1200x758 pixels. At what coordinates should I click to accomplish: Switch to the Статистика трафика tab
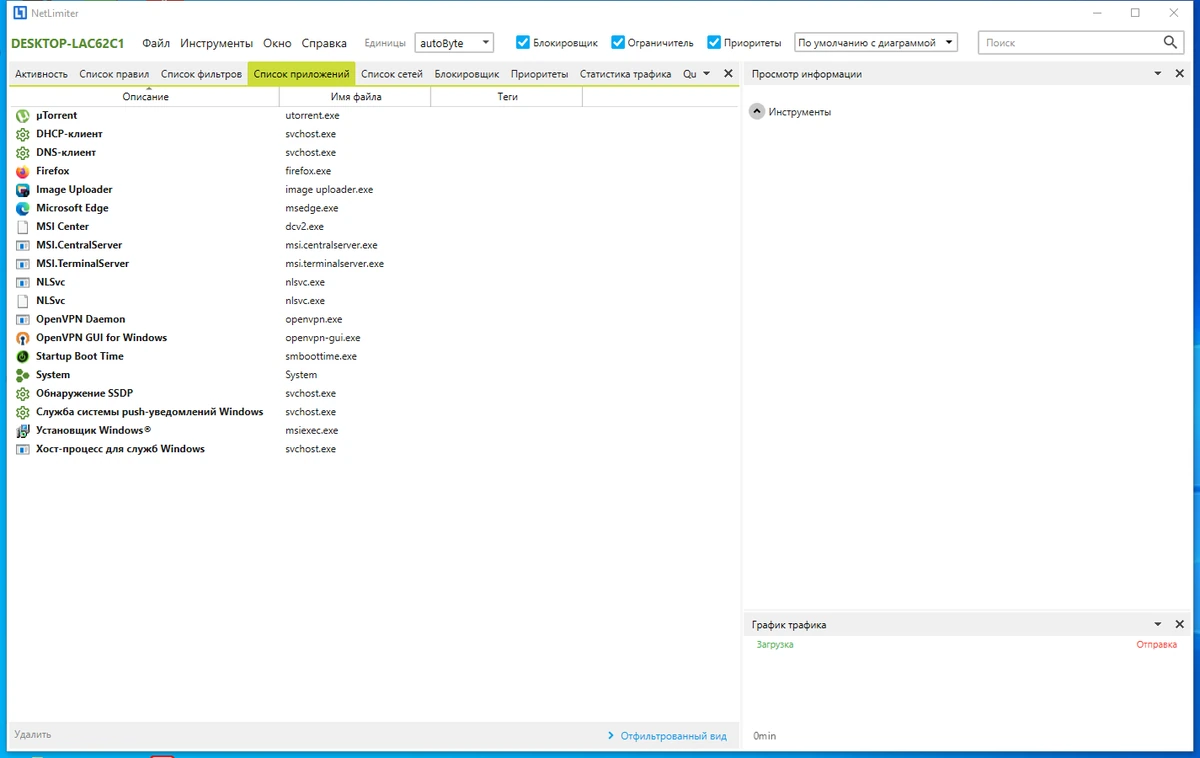pos(625,74)
